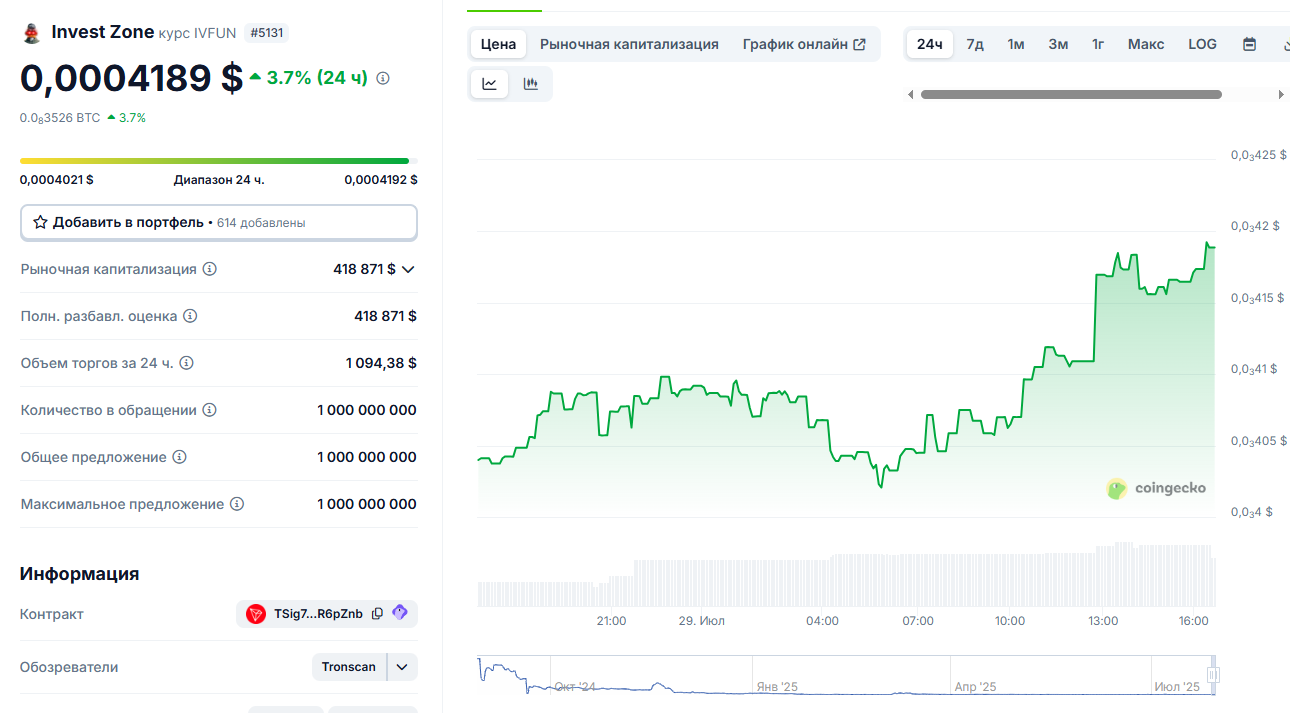Click the #5131 rank badge
Image resolution: width=1309 pixels, height=713 pixels.
[267, 33]
